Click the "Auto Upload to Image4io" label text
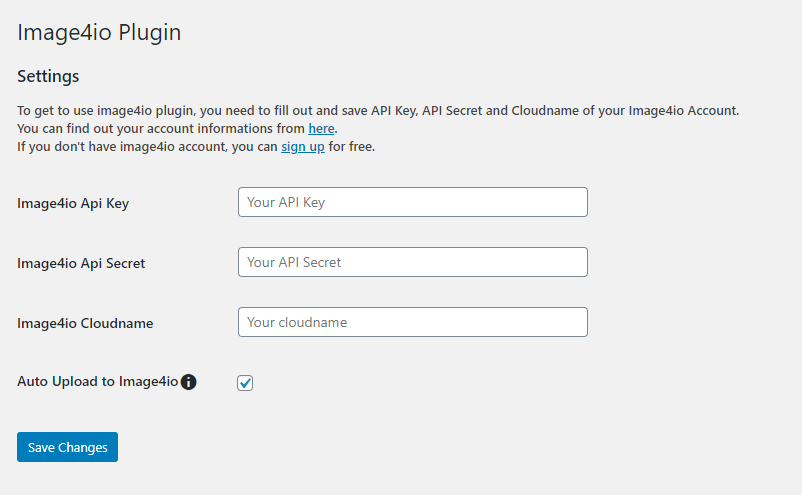 pyautogui.click(x=97, y=381)
